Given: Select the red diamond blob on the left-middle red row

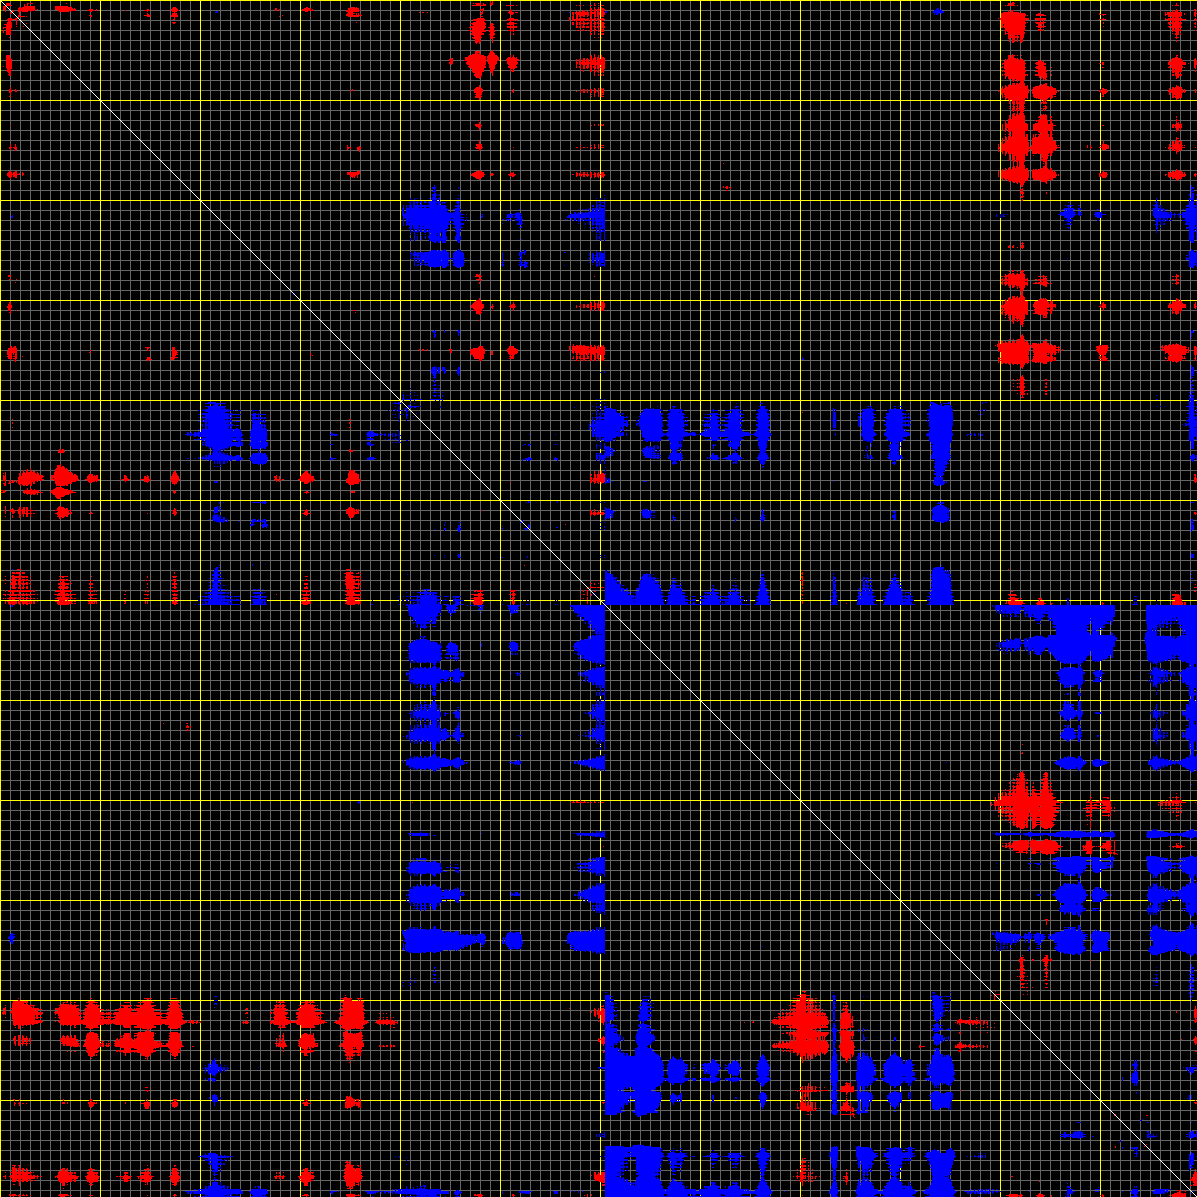Looking at the screenshot, I should point(62,478).
